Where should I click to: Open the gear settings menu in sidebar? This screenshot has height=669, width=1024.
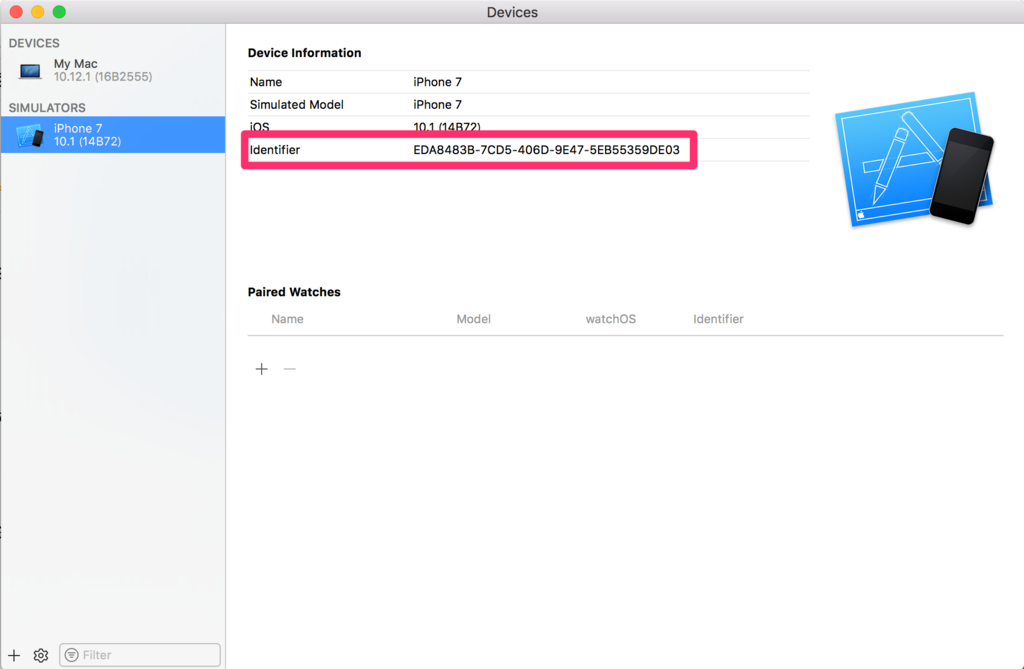[x=40, y=655]
